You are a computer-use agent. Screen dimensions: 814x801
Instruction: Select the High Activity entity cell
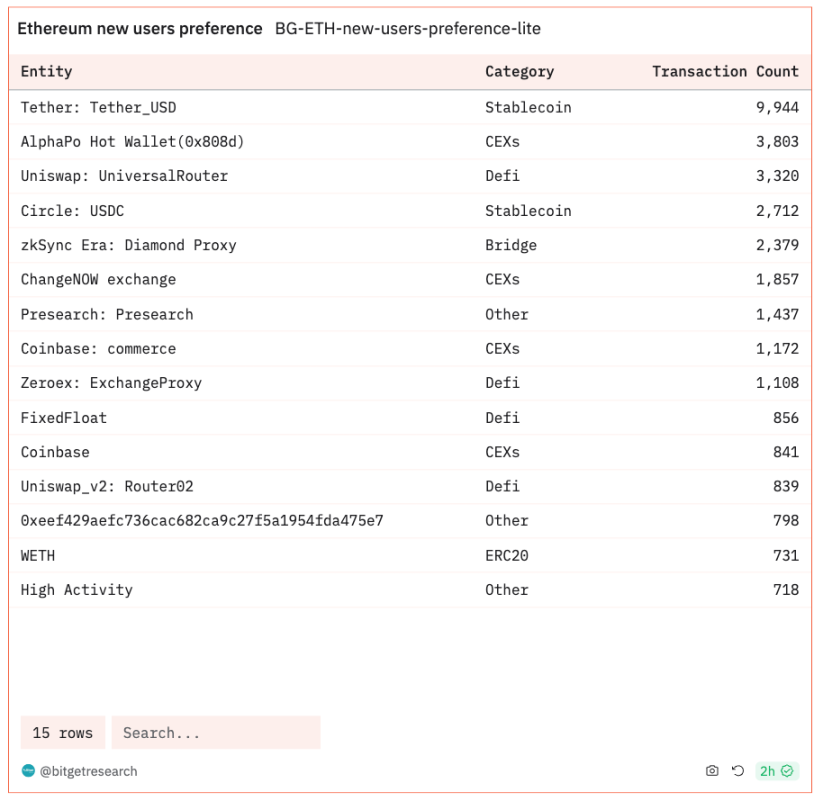(x=76, y=590)
